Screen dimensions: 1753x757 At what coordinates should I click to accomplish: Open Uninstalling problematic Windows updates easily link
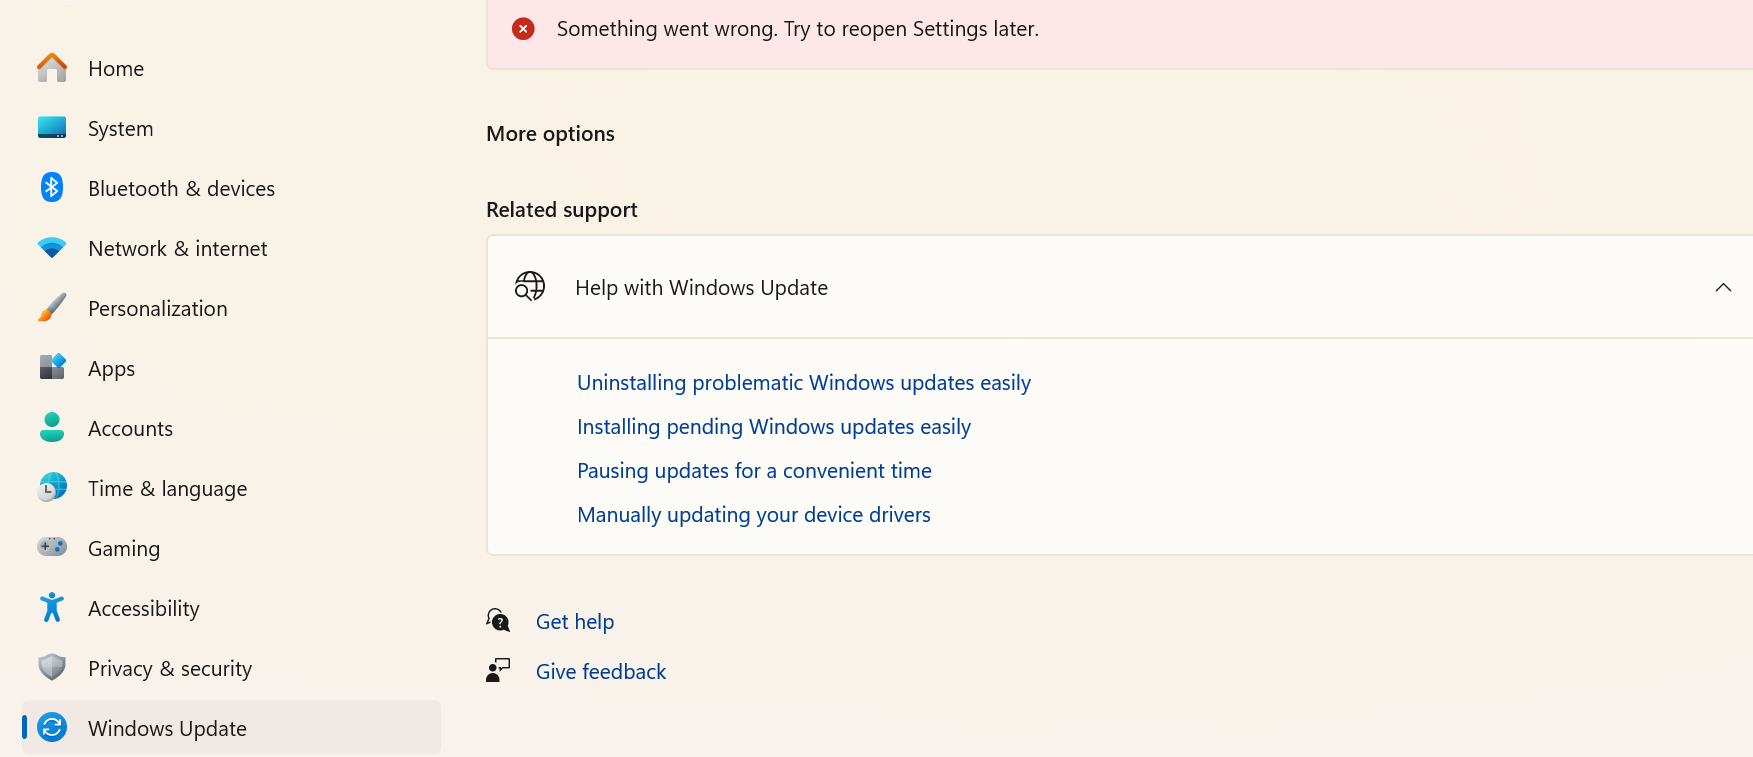tap(804, 383)
